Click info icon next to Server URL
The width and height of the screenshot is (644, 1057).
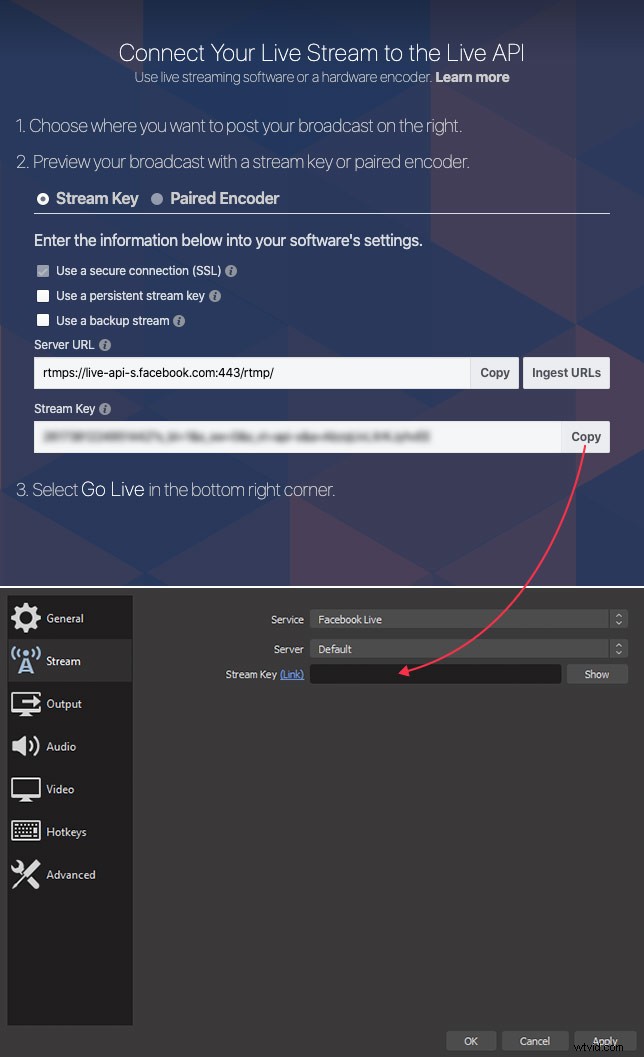105,346
